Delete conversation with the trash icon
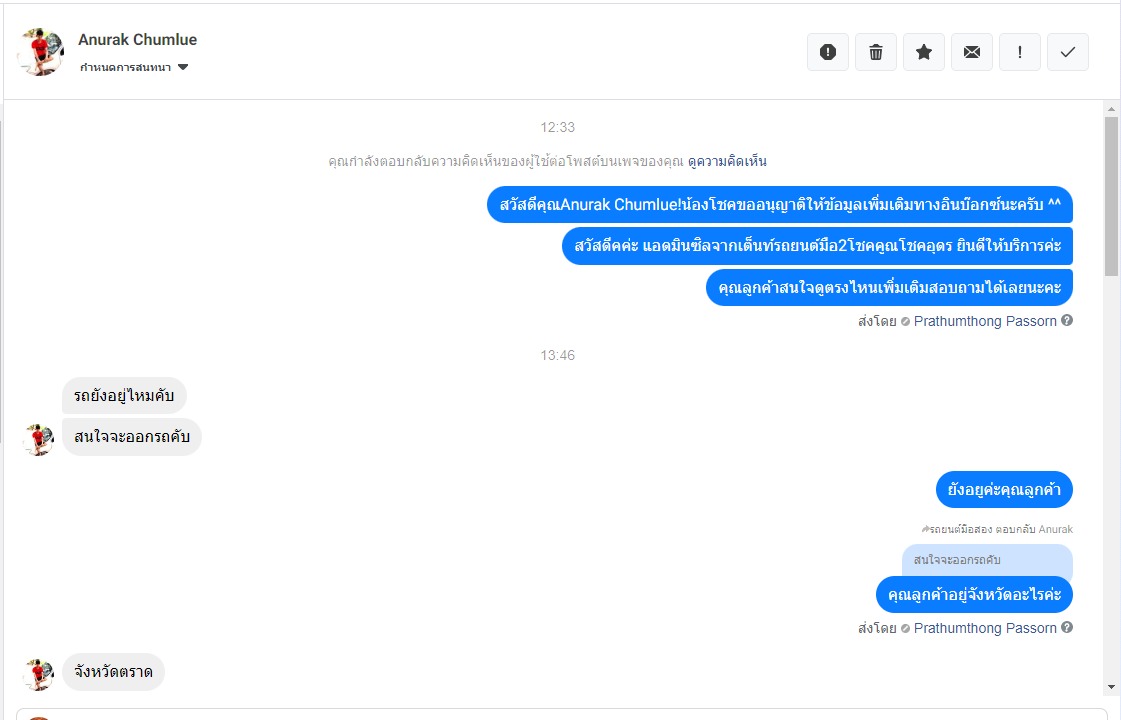The height and width of the screenshot is (720, 1121). [x=876, y=52]
